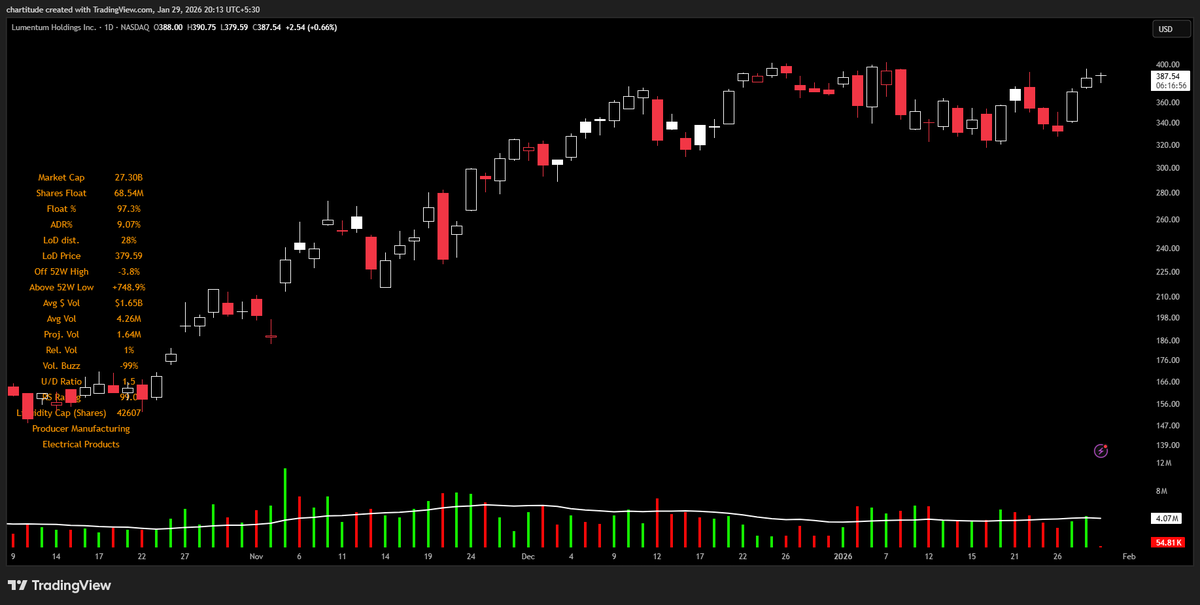
Task: Click the 225.00 price axis label
Action: (1167, 270)
